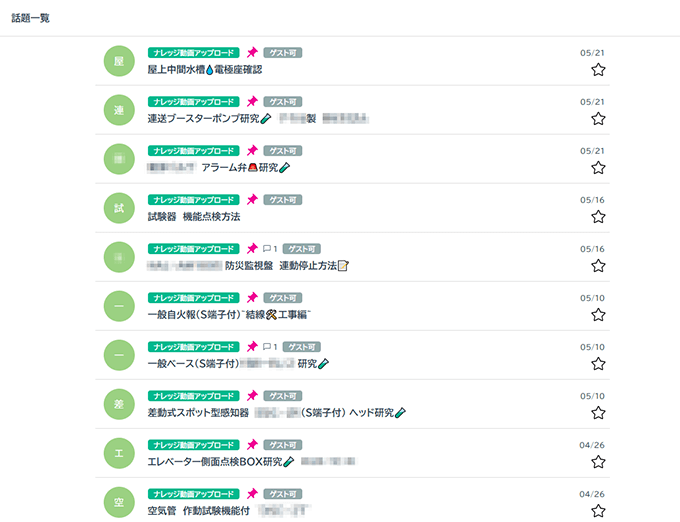Image resolution: width=680 pixels, height=522 pixels.
Task: Open 差動式スポット型感知器 ヘッド研究 topic
Action: click(x=277, y=412)
